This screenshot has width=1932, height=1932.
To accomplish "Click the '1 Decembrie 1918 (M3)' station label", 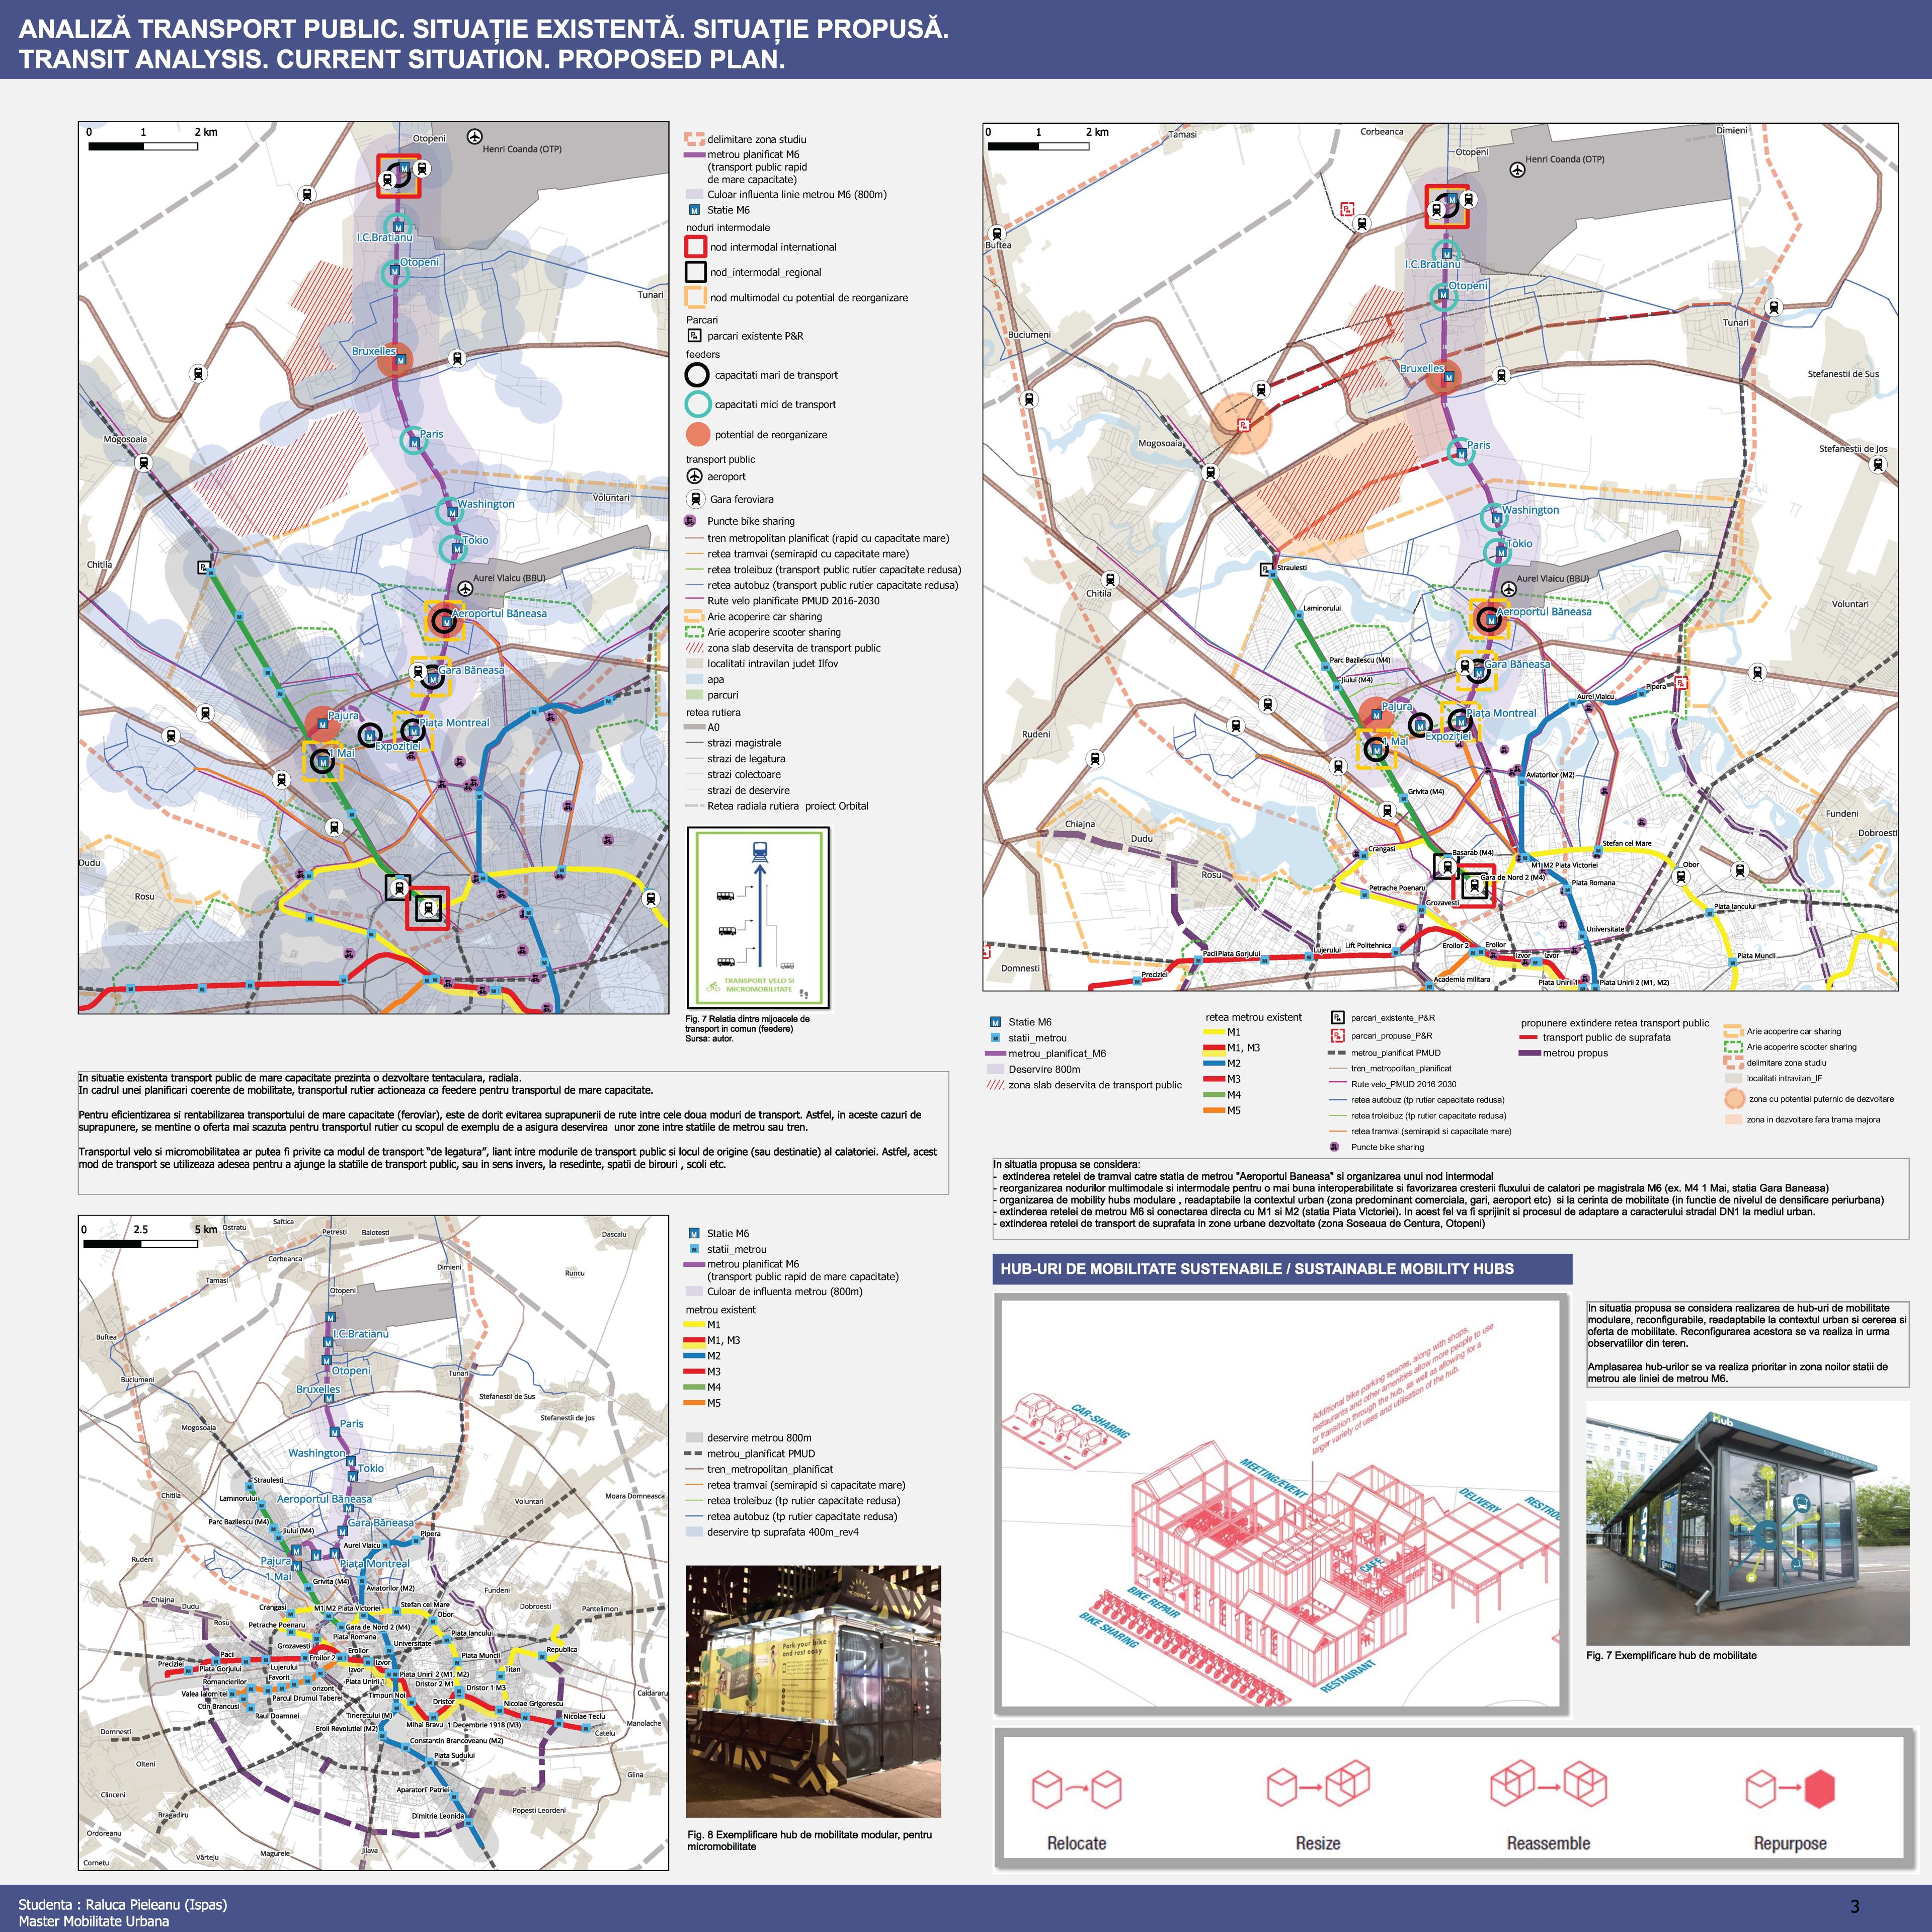I will (x=484, y=1724).
